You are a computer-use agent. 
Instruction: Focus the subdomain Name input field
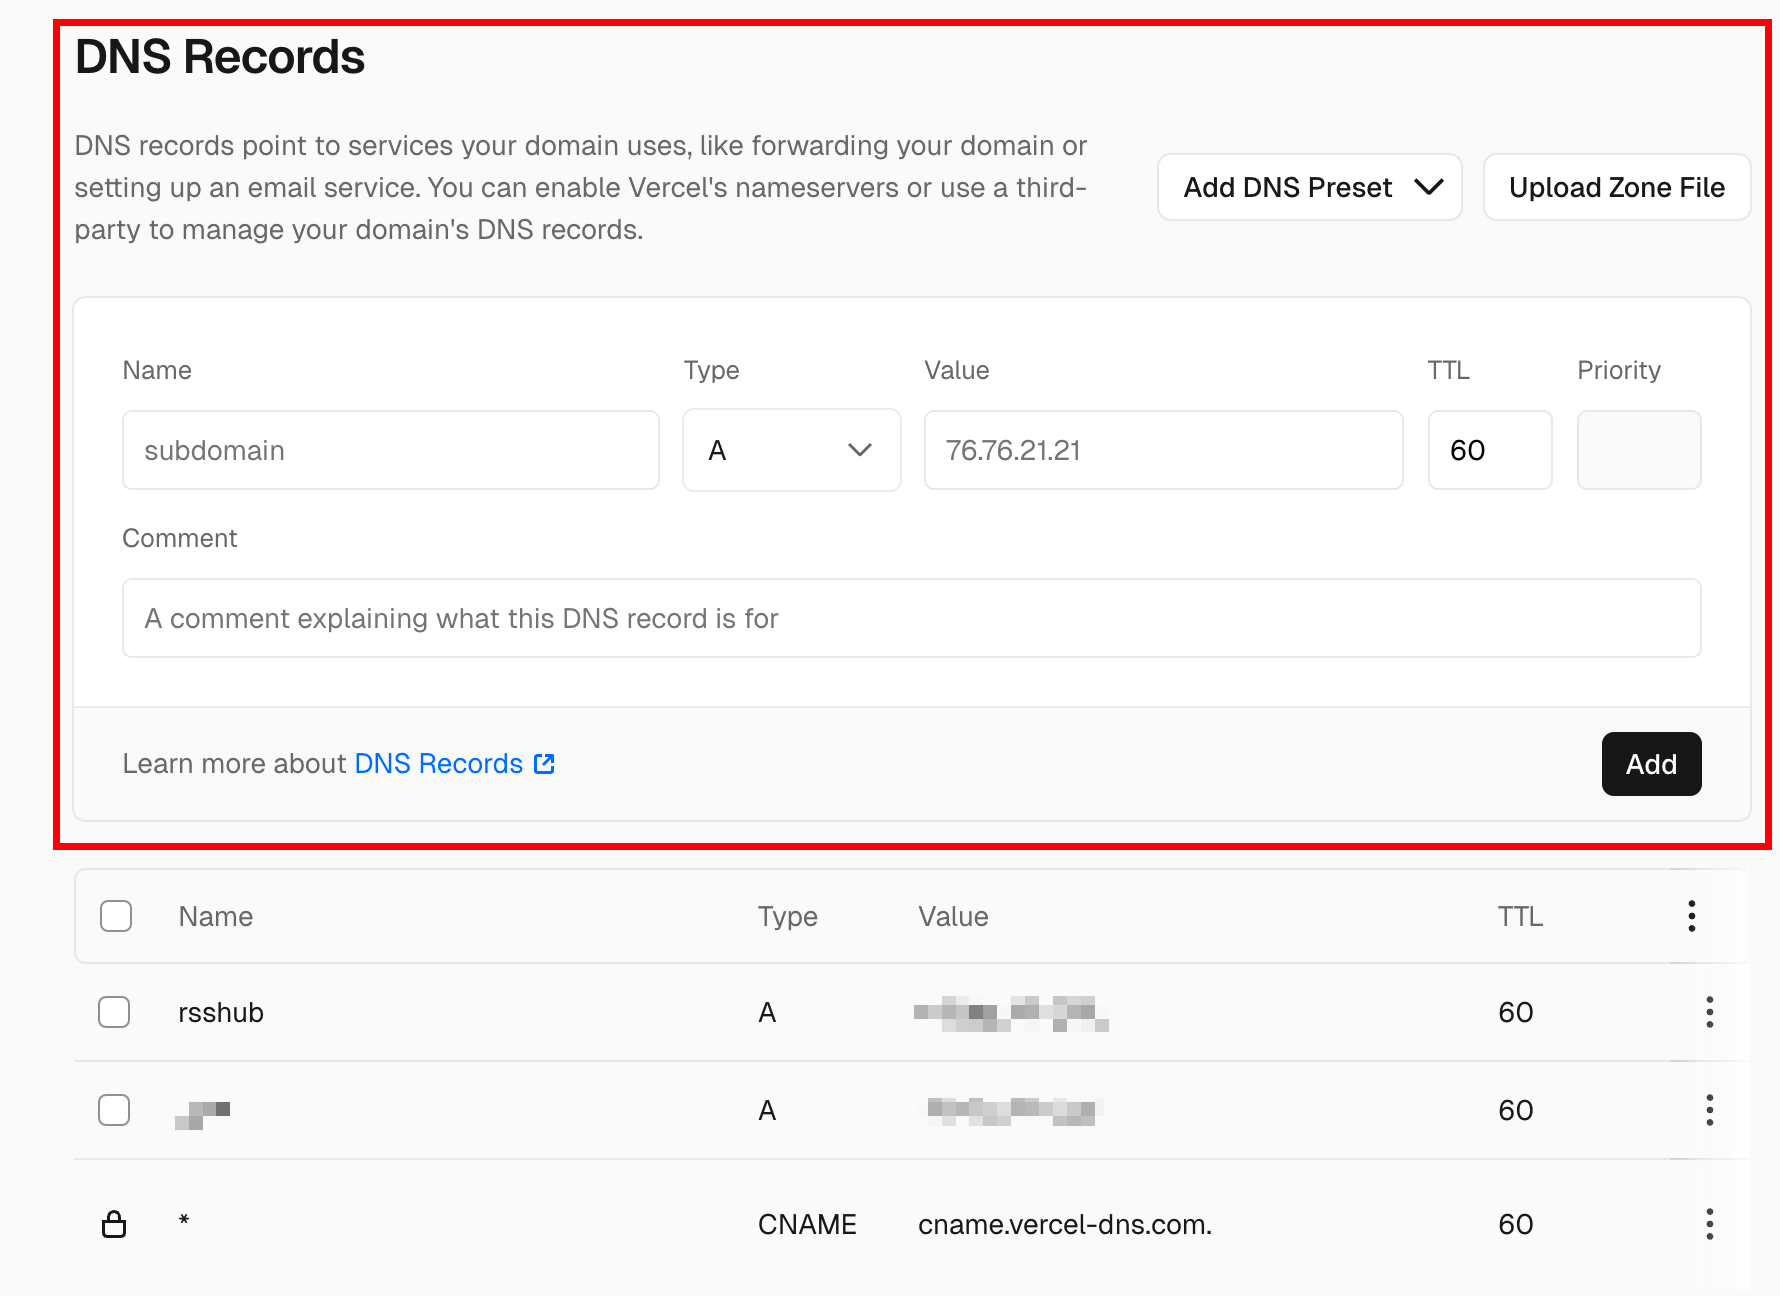(x=390, y=450)
